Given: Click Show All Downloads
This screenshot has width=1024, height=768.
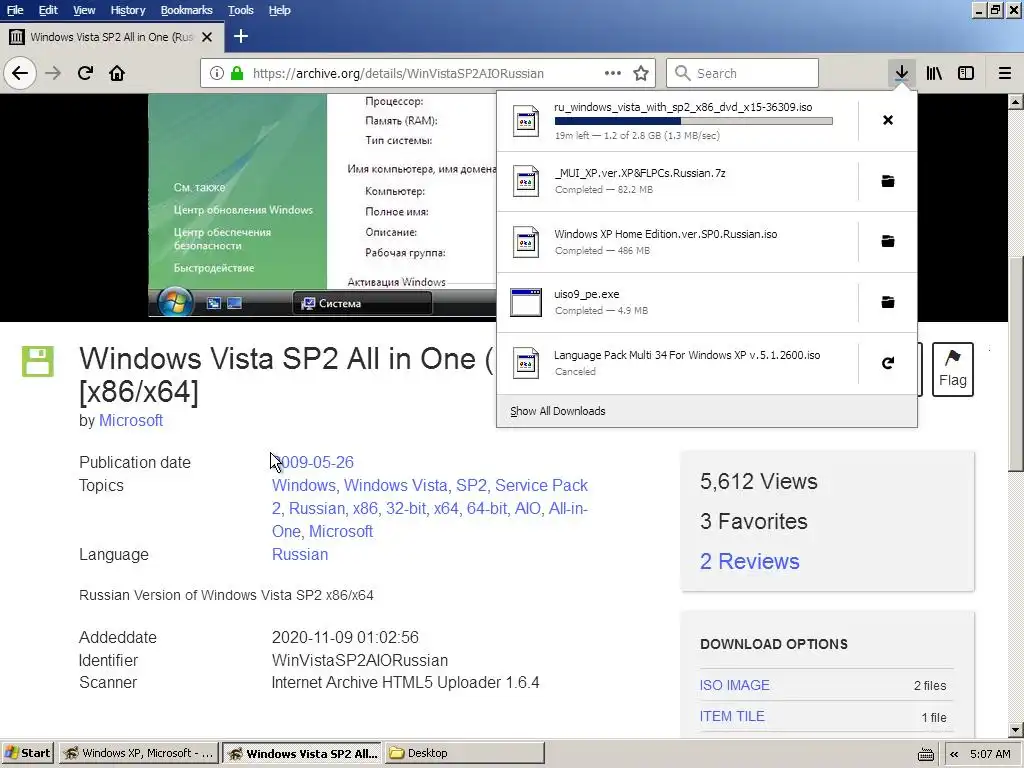Looking at the screenshot, I should click(x=558, y=411).
